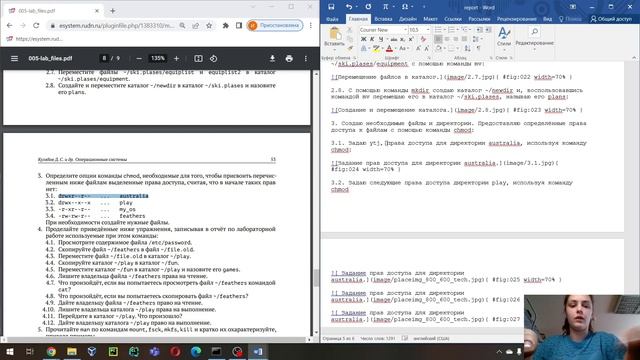Viewport: 640px width, 360px height.
Task: Click the fit to page button
Action: click(x=198, y=58)
